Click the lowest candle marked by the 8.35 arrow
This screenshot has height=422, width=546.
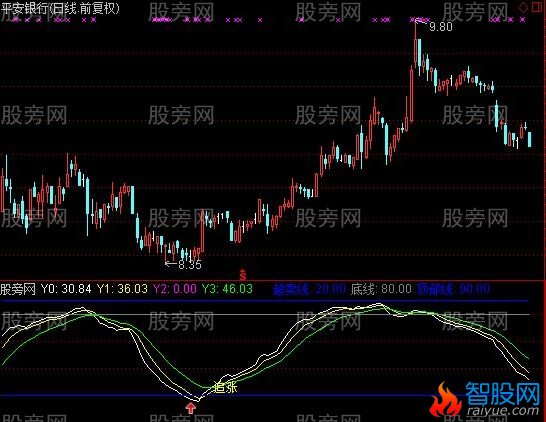(166, 253)
